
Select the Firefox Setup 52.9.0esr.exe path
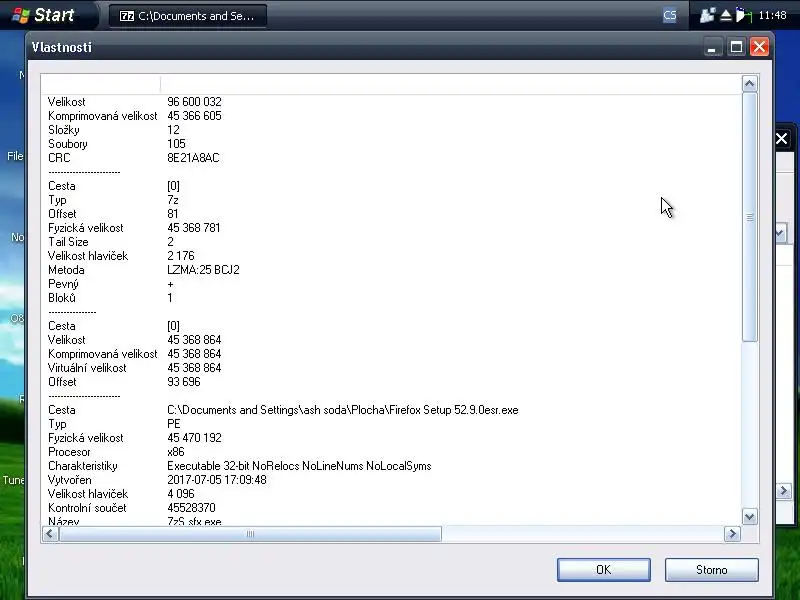point(342,410)
